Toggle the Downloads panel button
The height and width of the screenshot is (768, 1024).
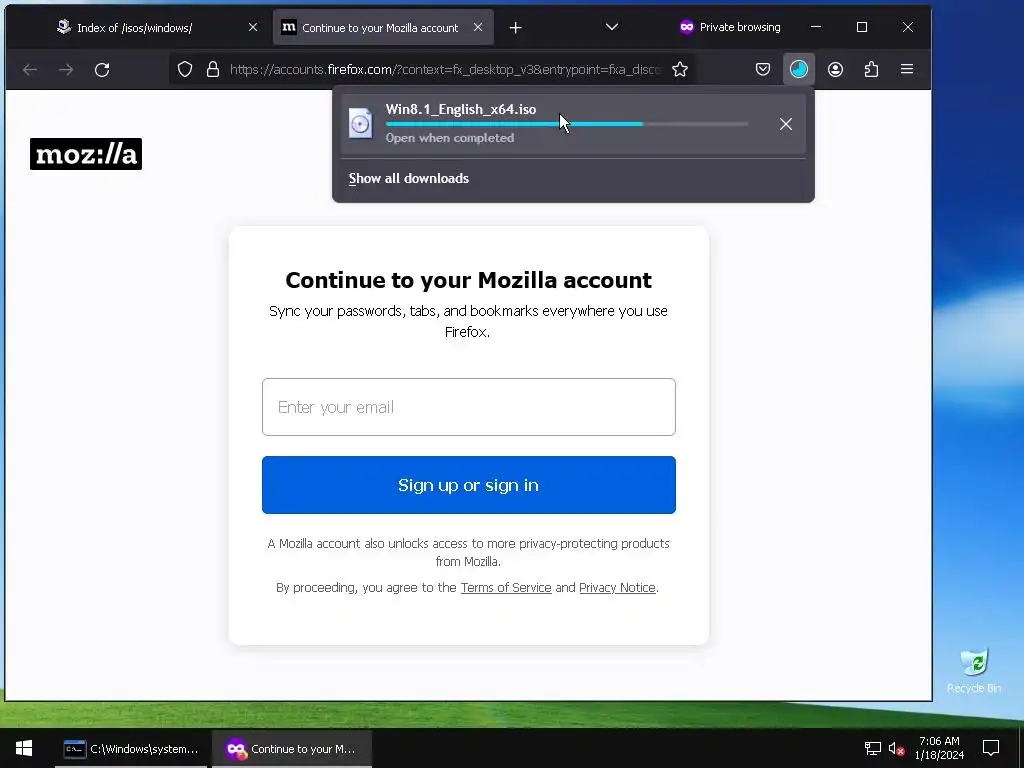point(799,69)
